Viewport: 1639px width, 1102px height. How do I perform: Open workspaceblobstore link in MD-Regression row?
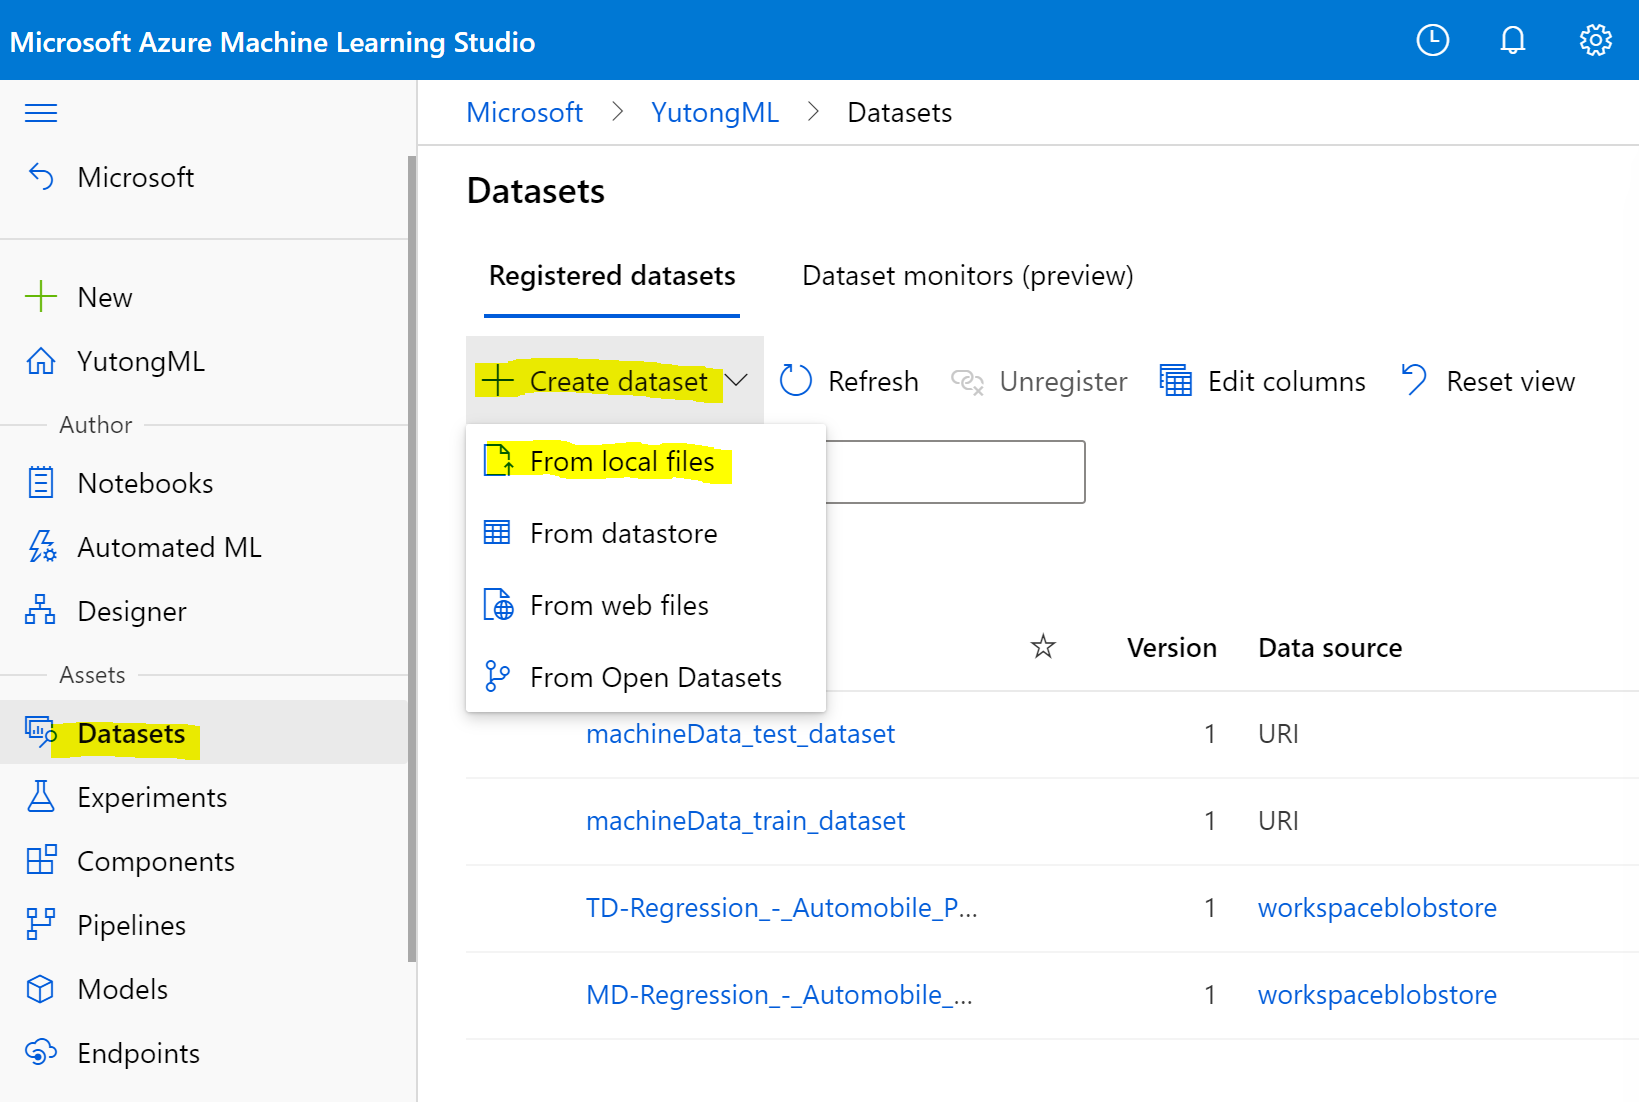[1377, 995]
